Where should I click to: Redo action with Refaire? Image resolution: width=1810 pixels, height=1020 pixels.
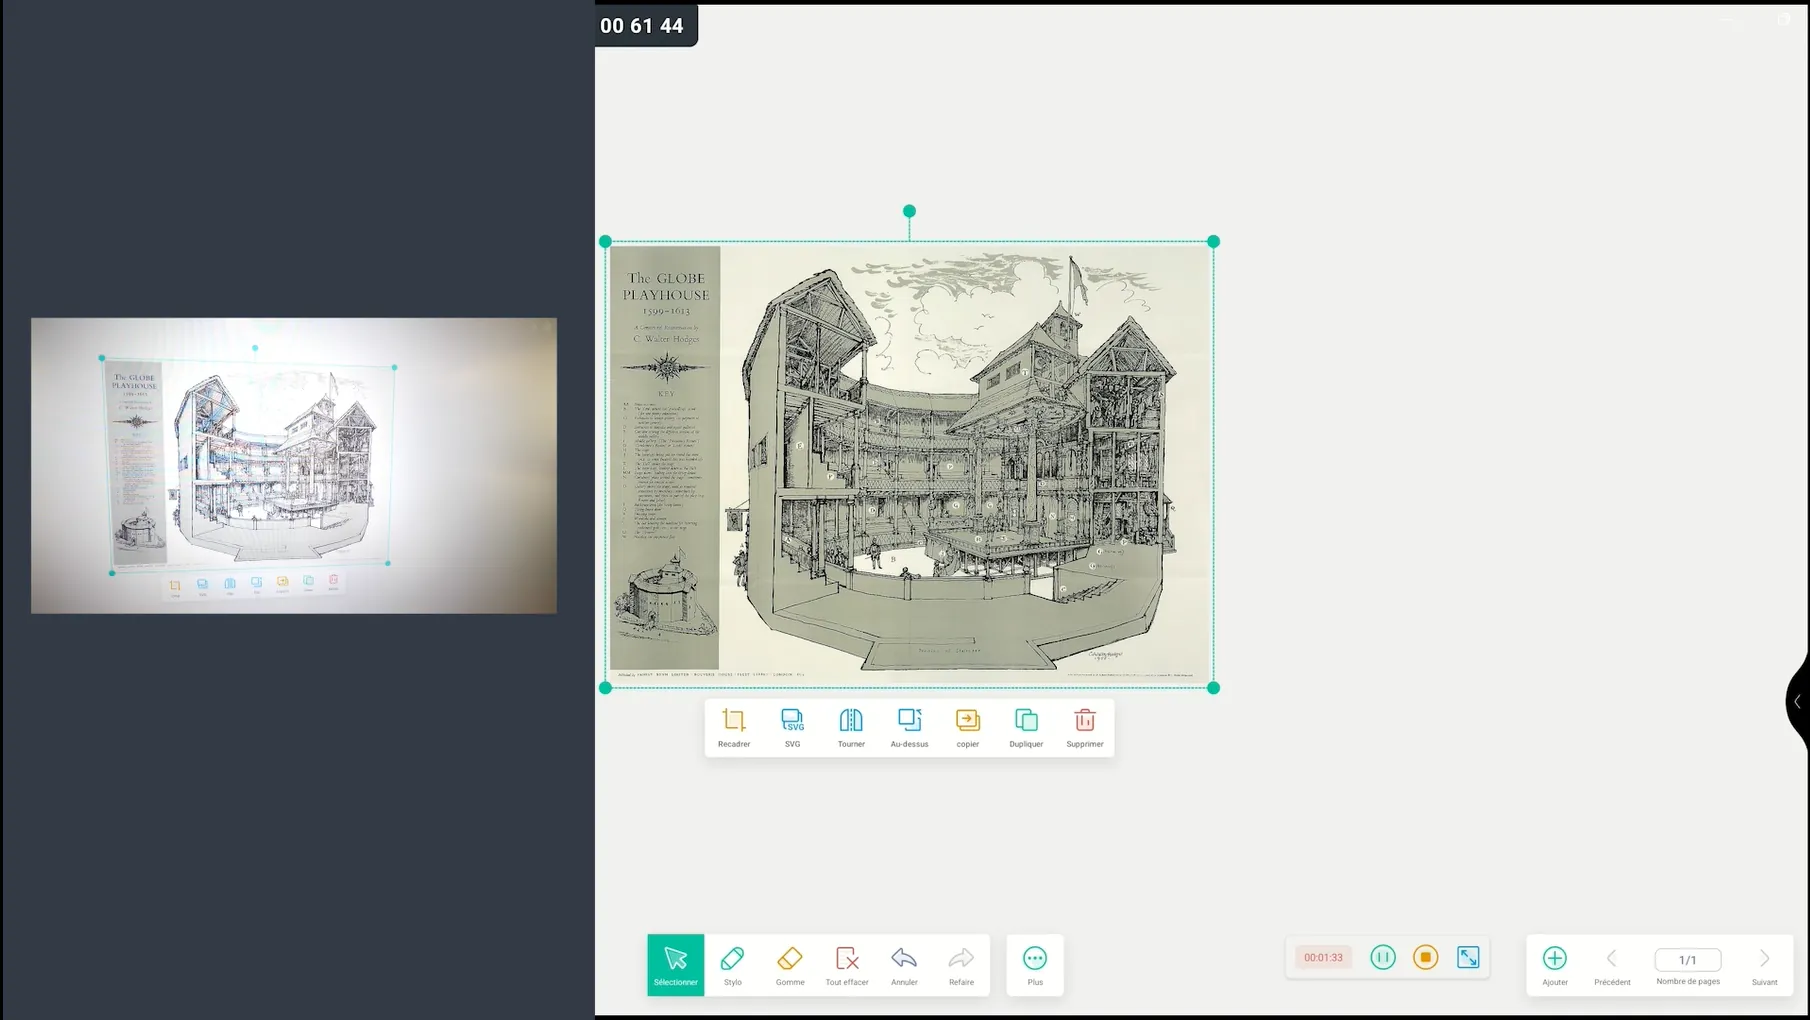961,964
